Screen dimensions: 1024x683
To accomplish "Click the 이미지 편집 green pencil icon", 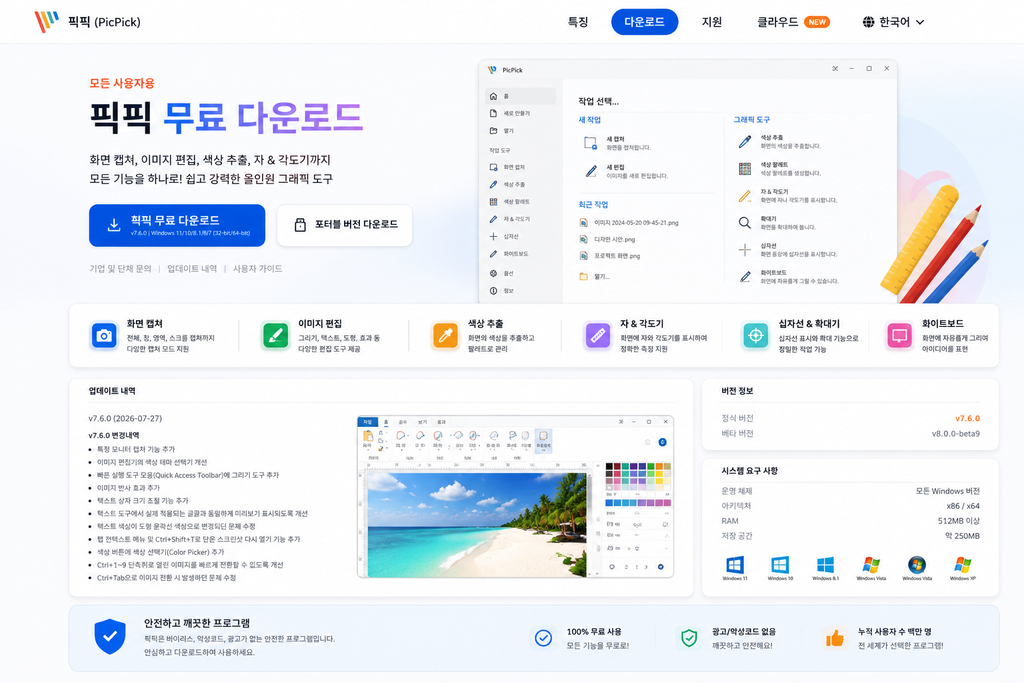I will point(276,336).
